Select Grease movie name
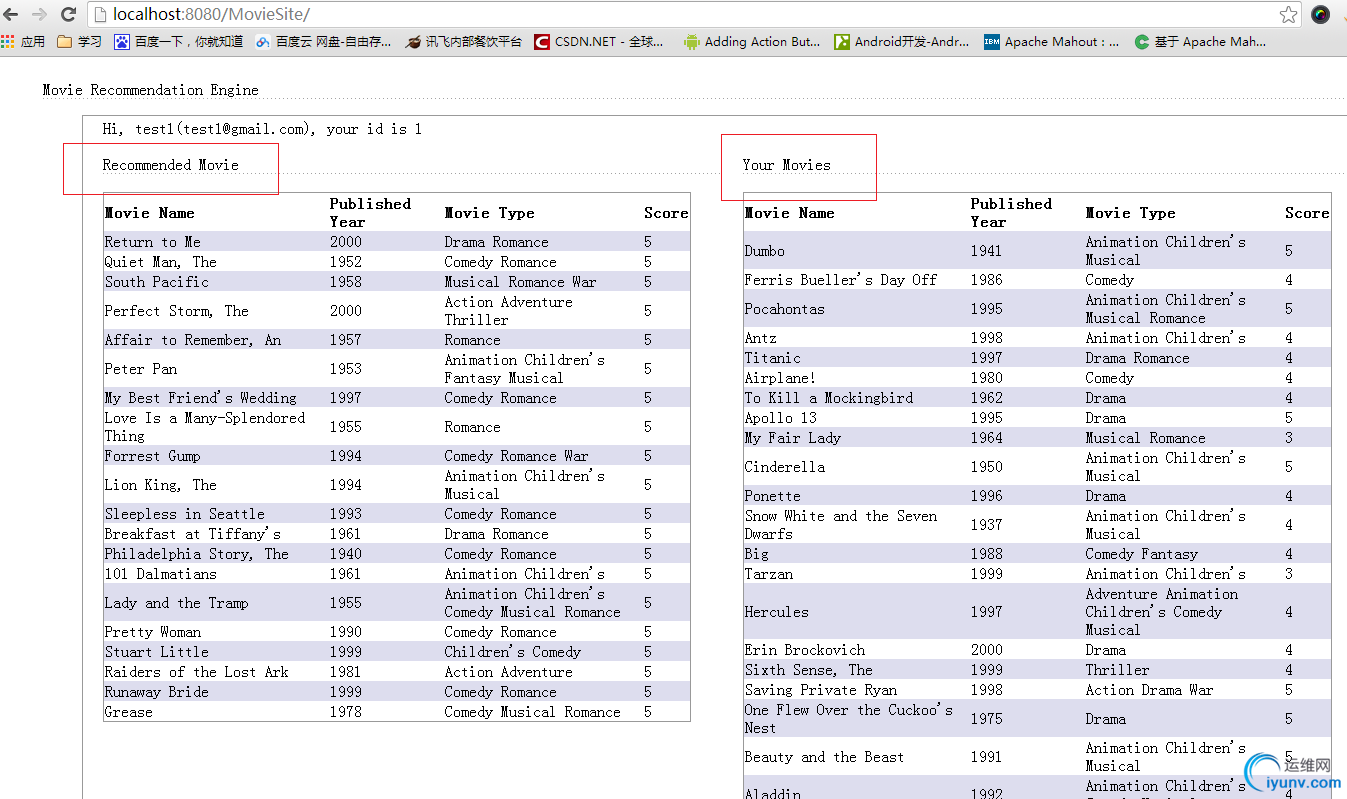Image resolution: width=1347 pixels, height=799 pixels. click(128, 712)
